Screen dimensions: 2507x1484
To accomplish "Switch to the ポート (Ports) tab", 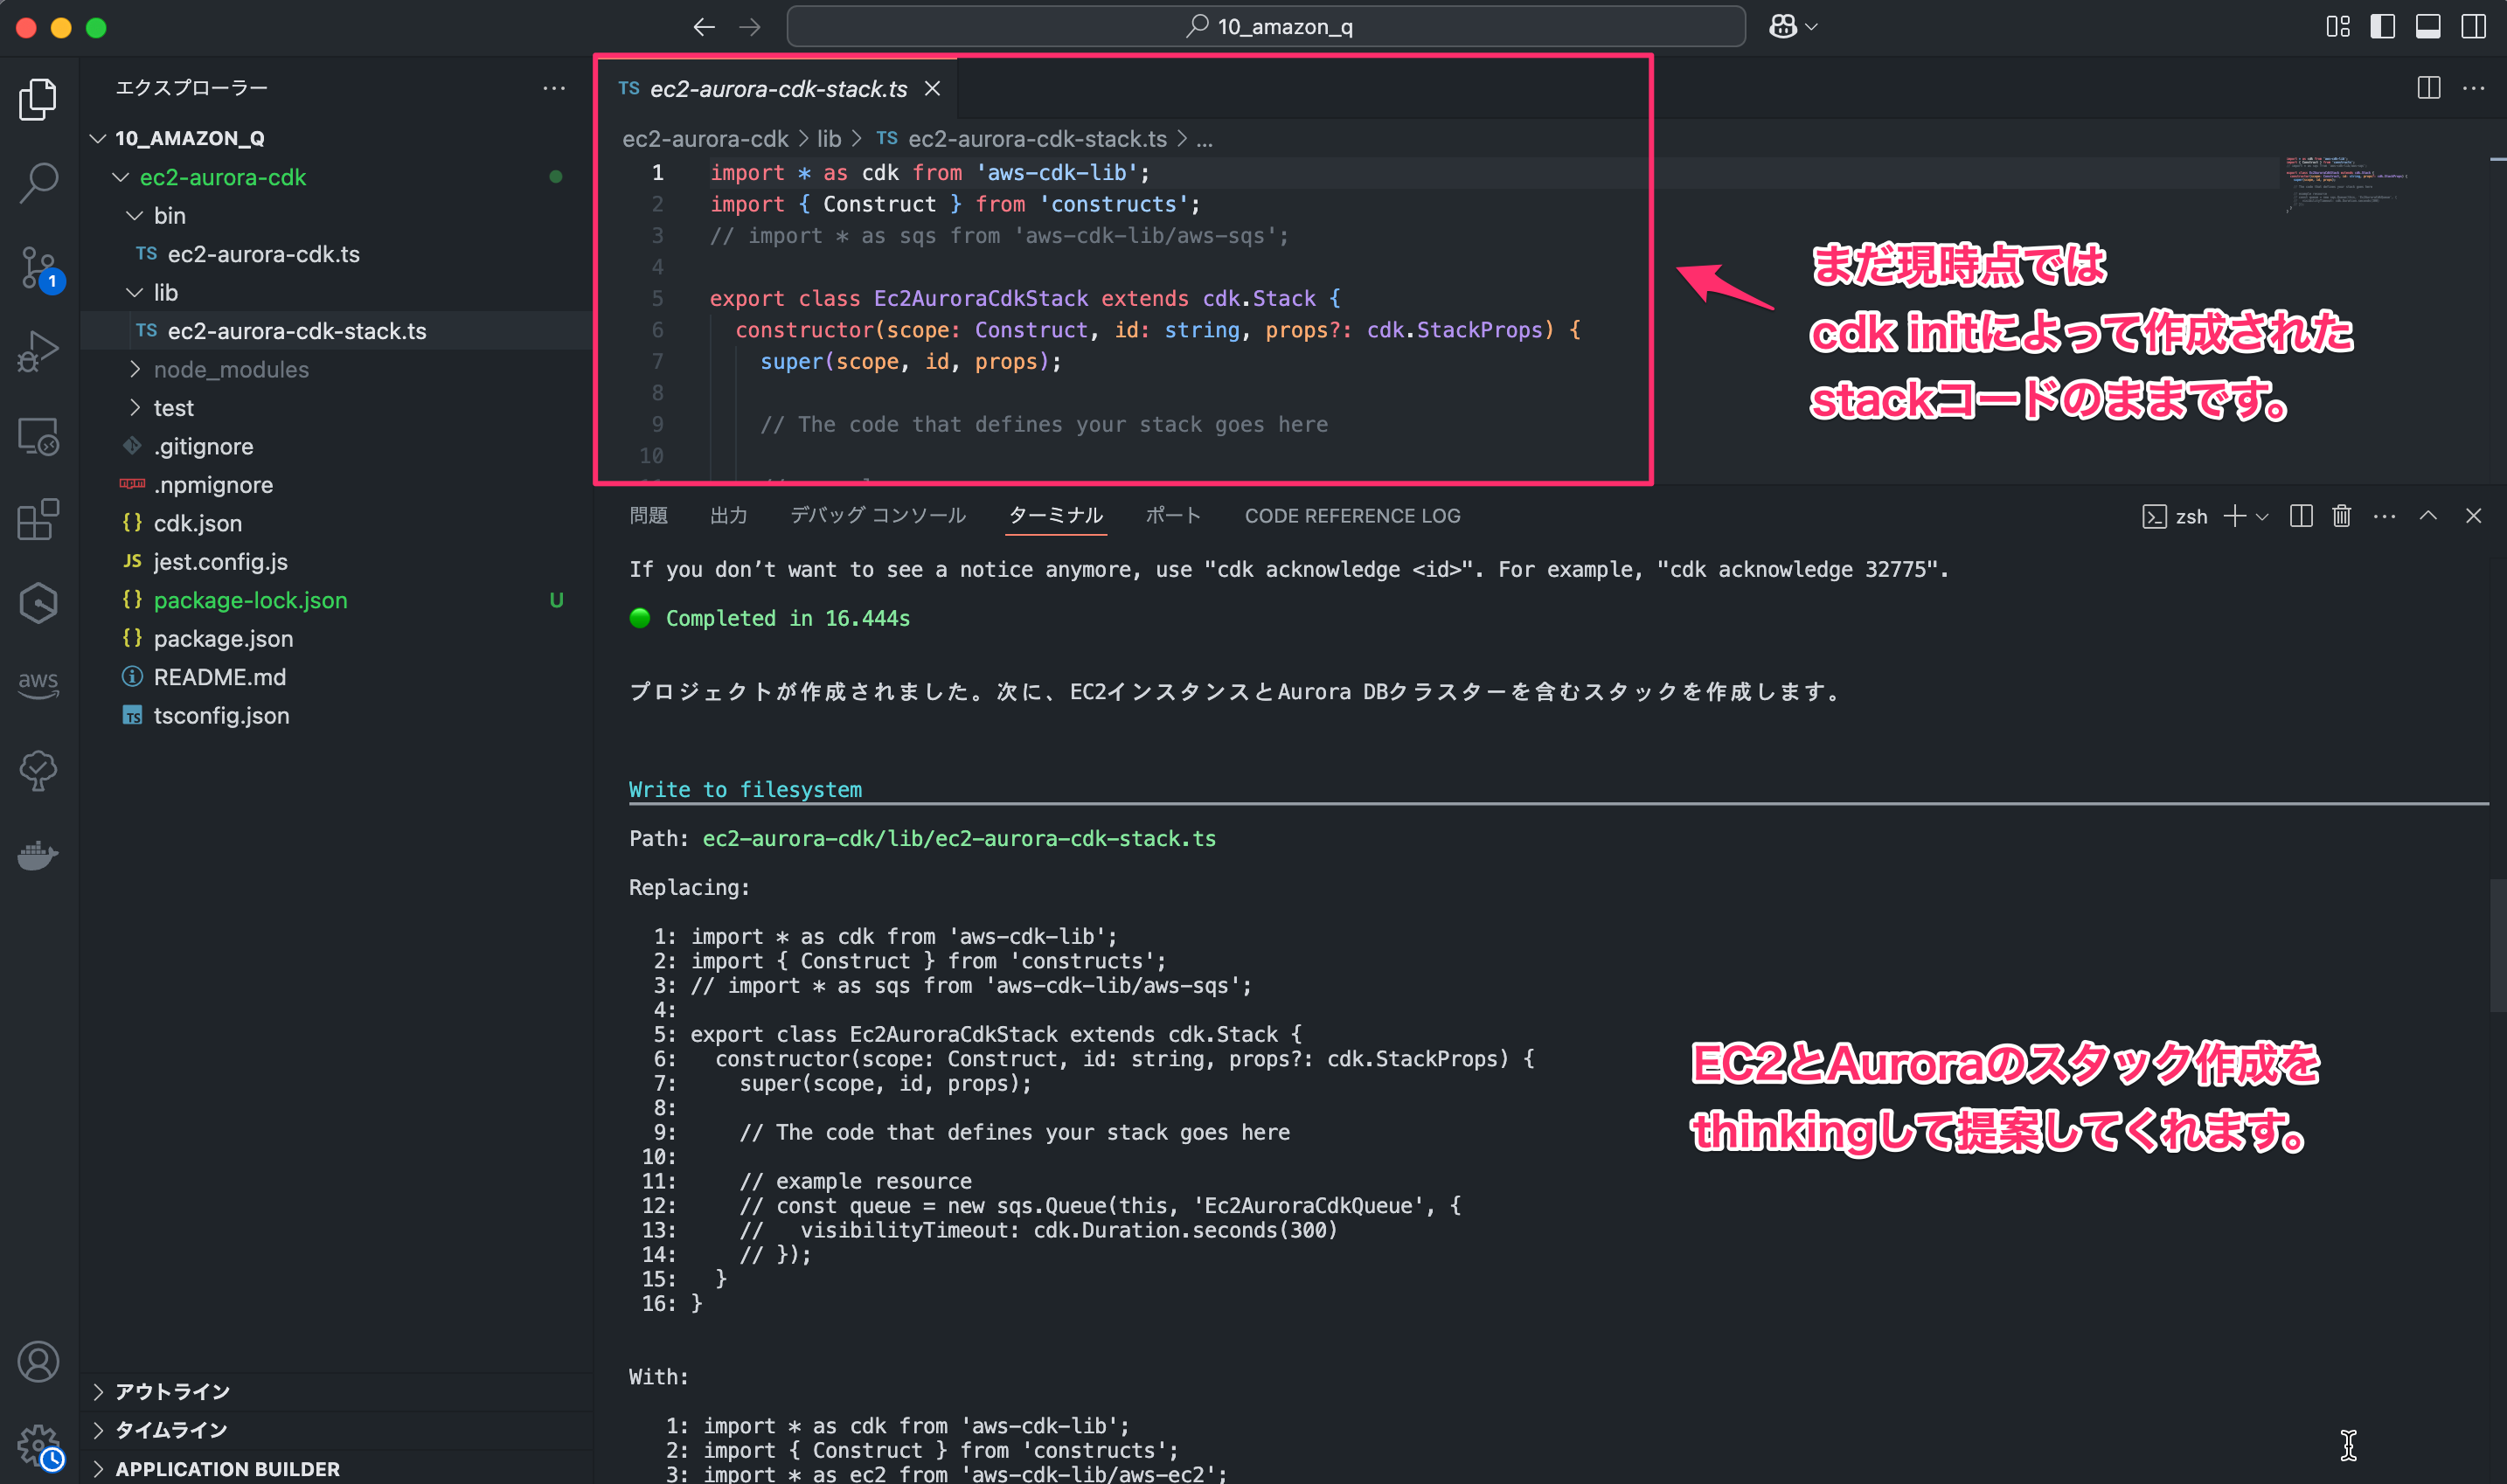I will pyautogui.click(x=1172, y=516).
